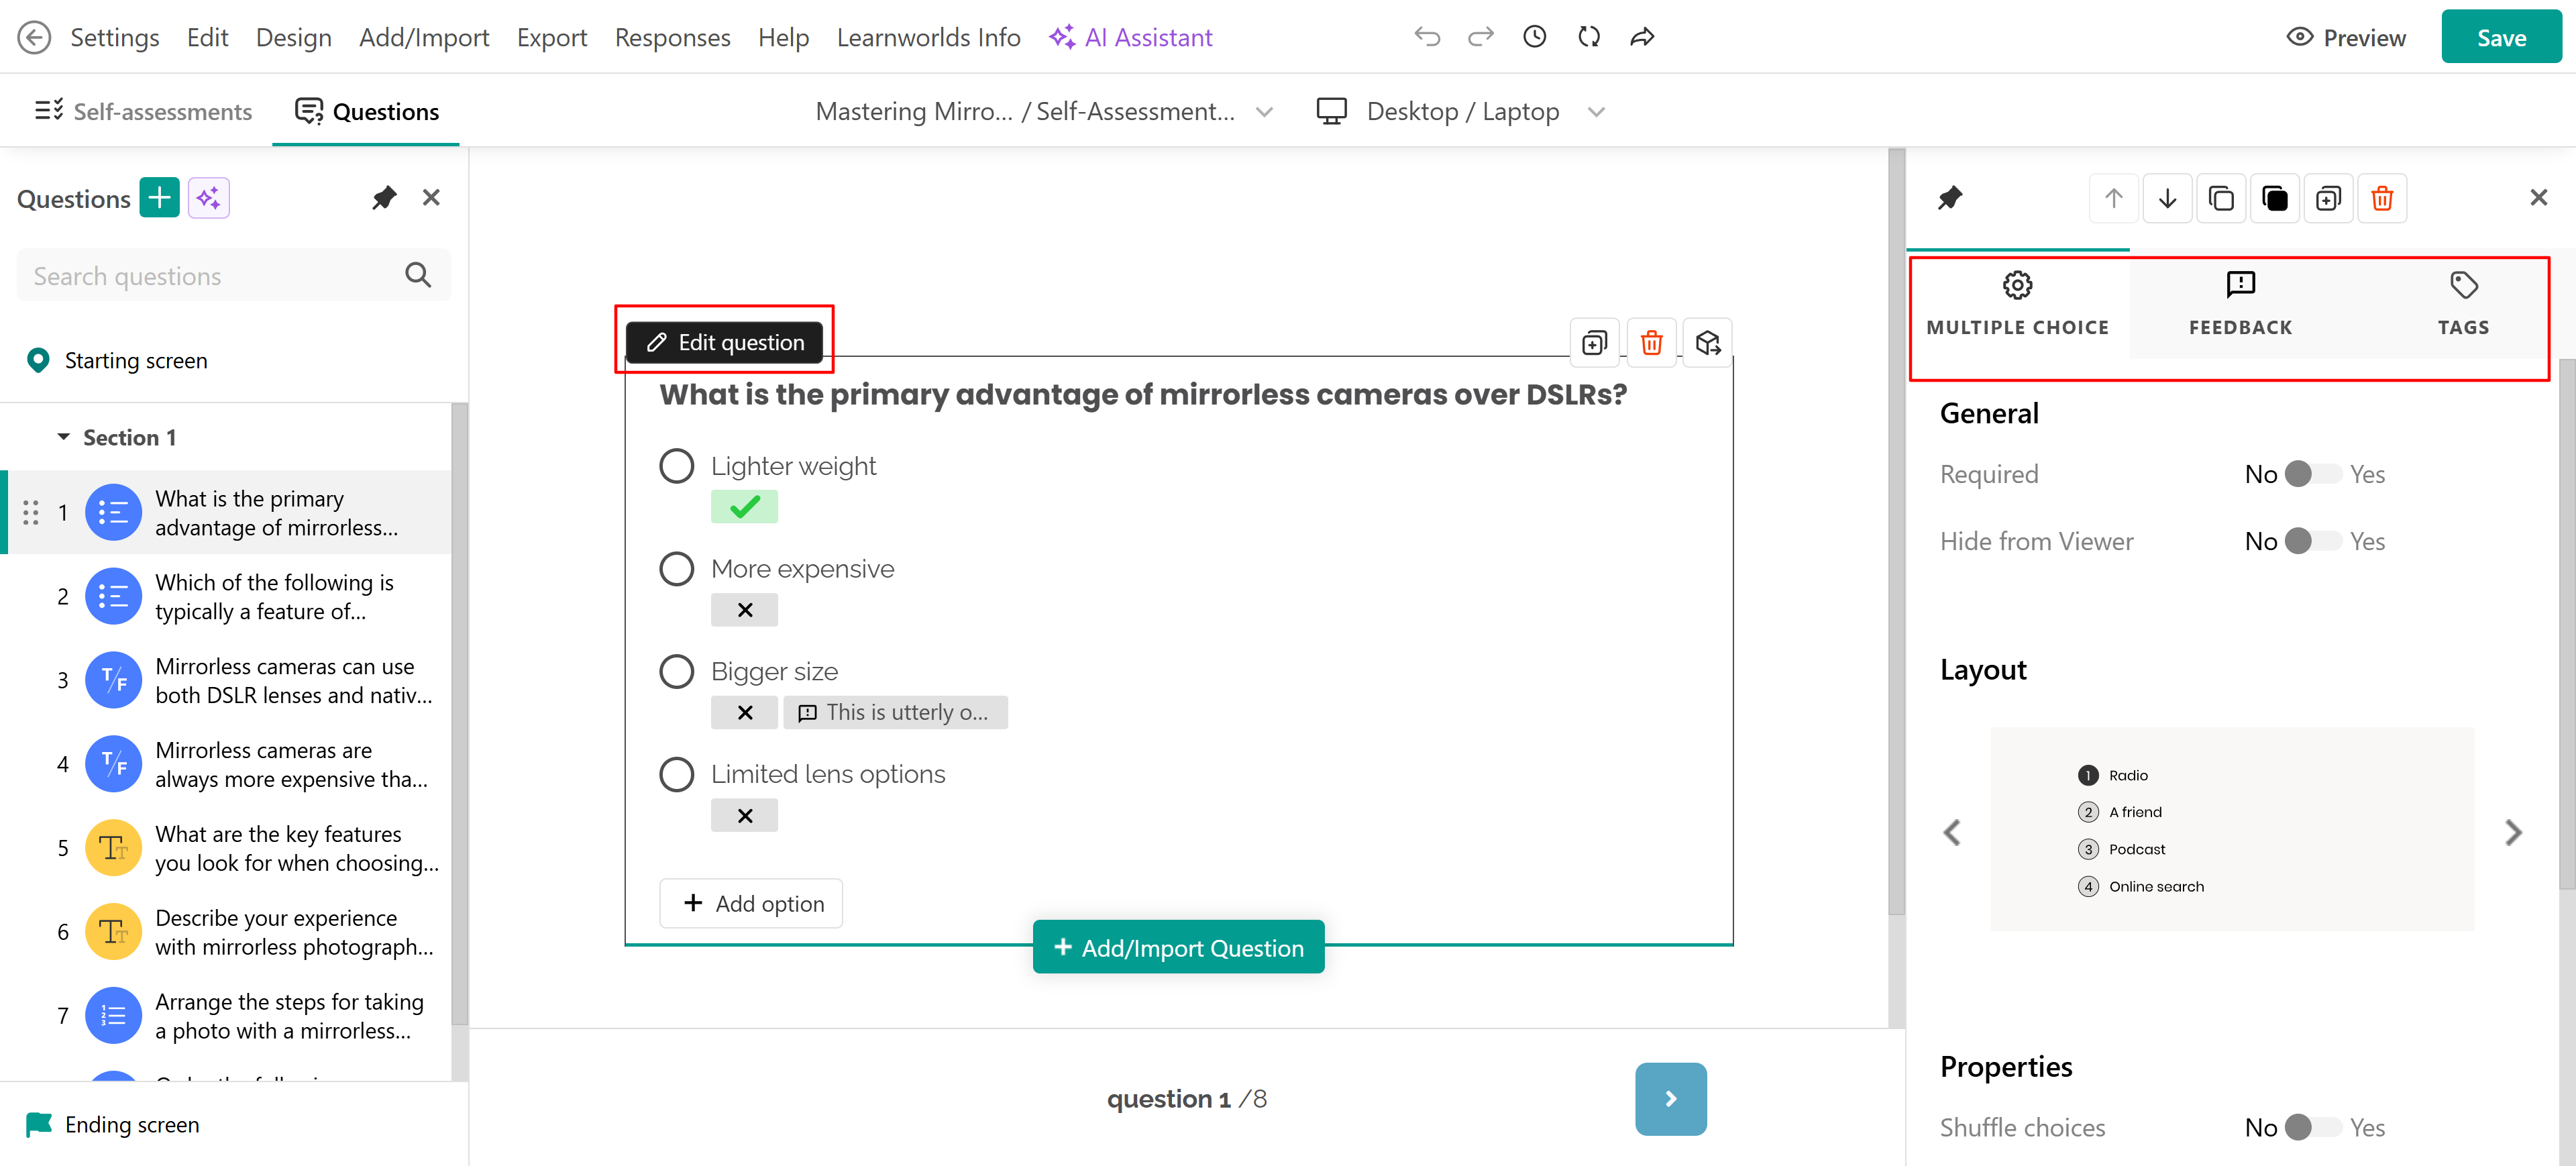Collapse Section 1 in questions list
Viewport: 2576px width, 1166px height.
click(64, 437)
